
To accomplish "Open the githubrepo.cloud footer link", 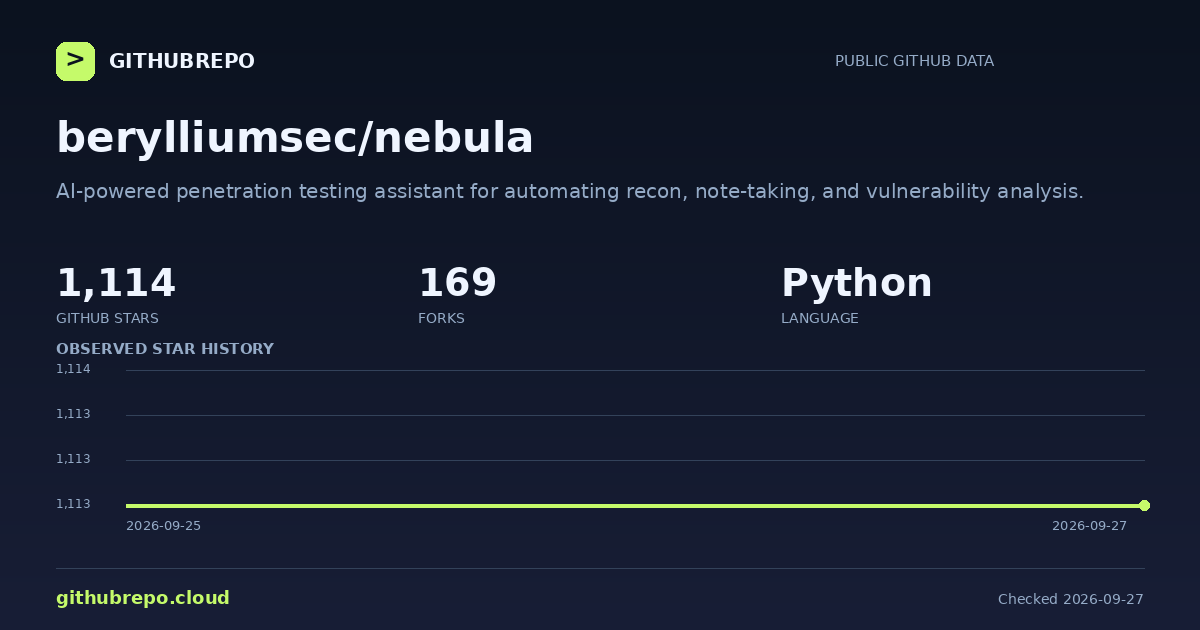I will point(143,598).
